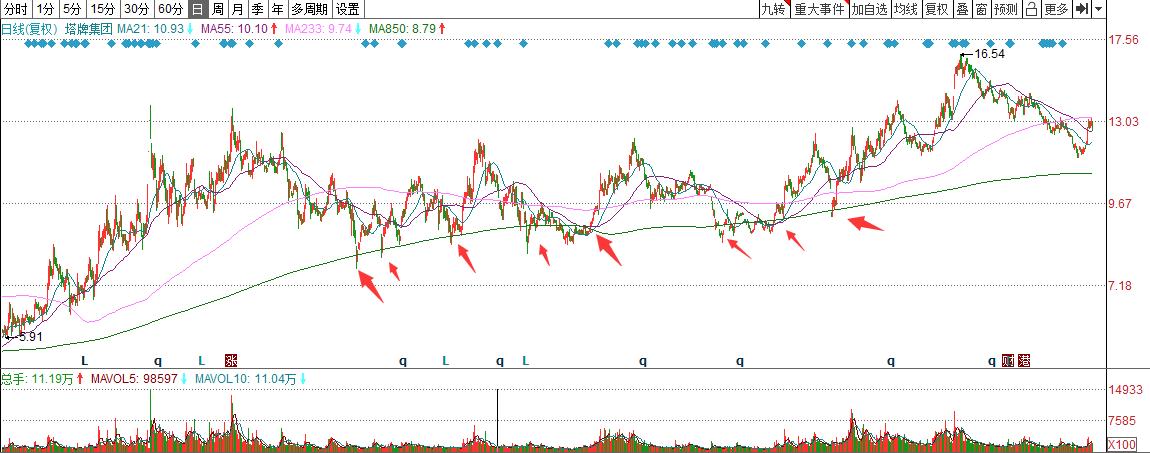Switch to the 30分 tab
The width and height of the screenshot is (1150, 453).
pyautogui.click(x=137, y=10)
